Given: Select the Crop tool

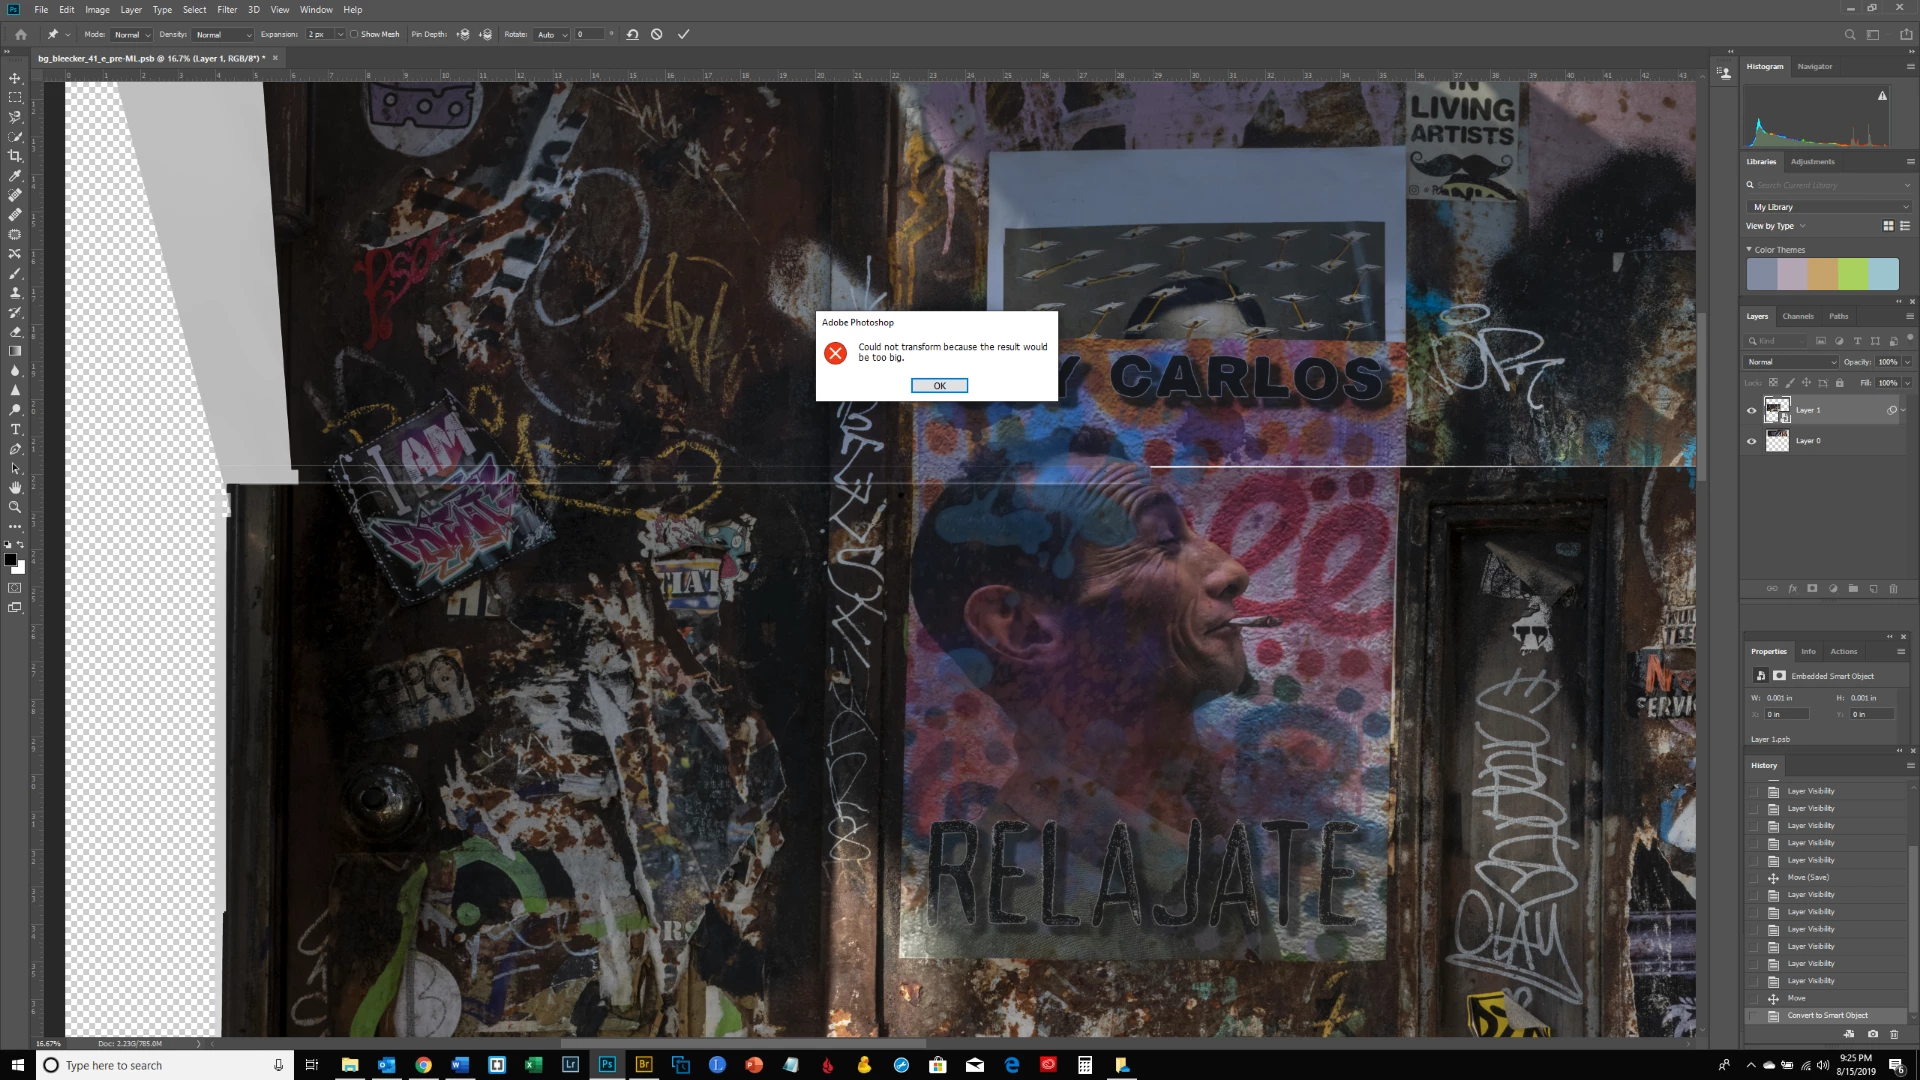Looking at the screenshot, I should (15, 156).
